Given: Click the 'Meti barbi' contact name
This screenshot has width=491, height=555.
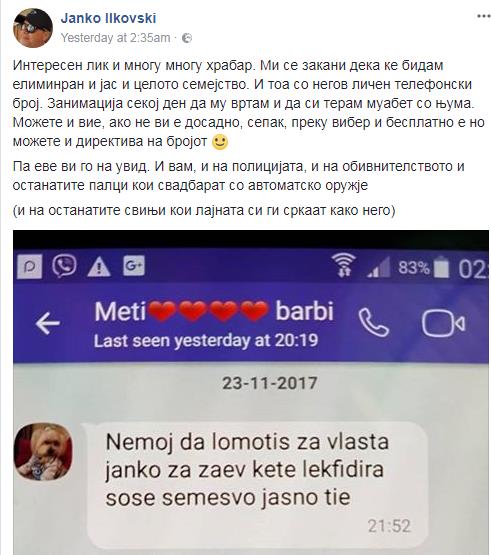Looking at the screenshot, I should [x=214, y=311].
